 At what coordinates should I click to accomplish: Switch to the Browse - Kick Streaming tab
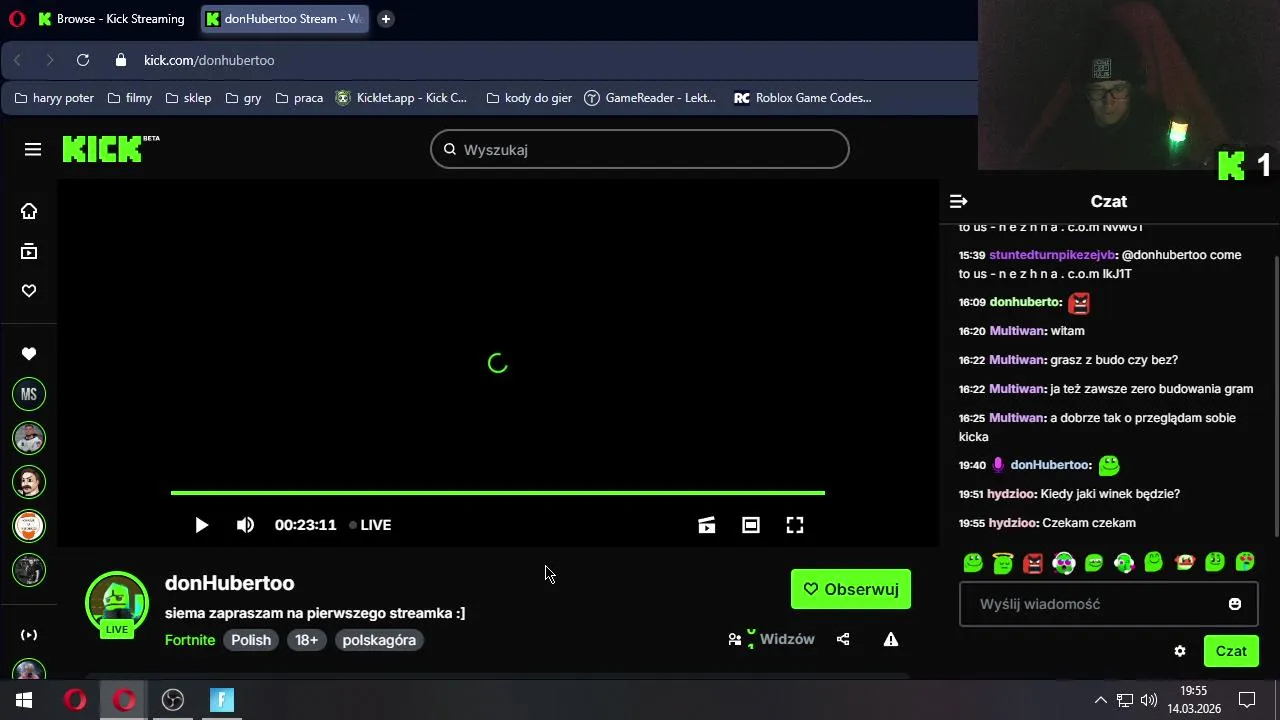tap(113, 19)
